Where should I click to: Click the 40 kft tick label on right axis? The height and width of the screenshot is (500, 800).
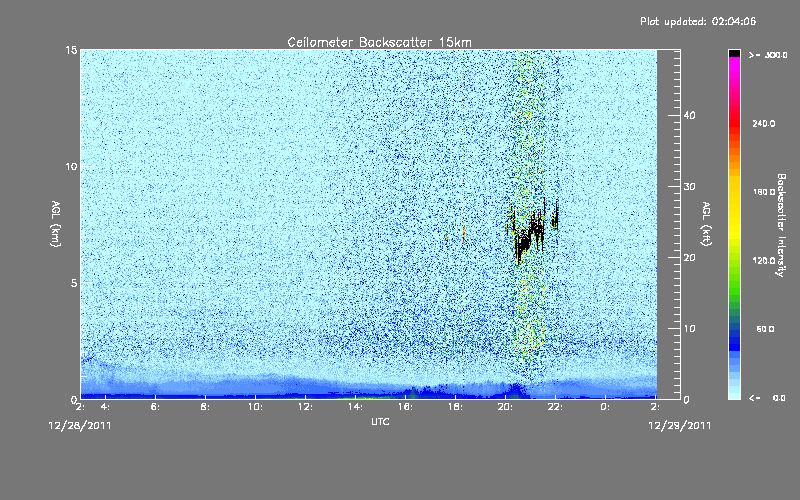[689, 115]
